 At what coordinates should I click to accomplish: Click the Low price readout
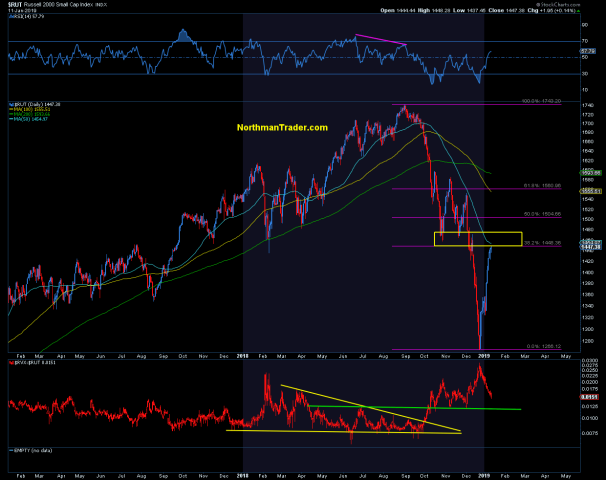[469, 10]
